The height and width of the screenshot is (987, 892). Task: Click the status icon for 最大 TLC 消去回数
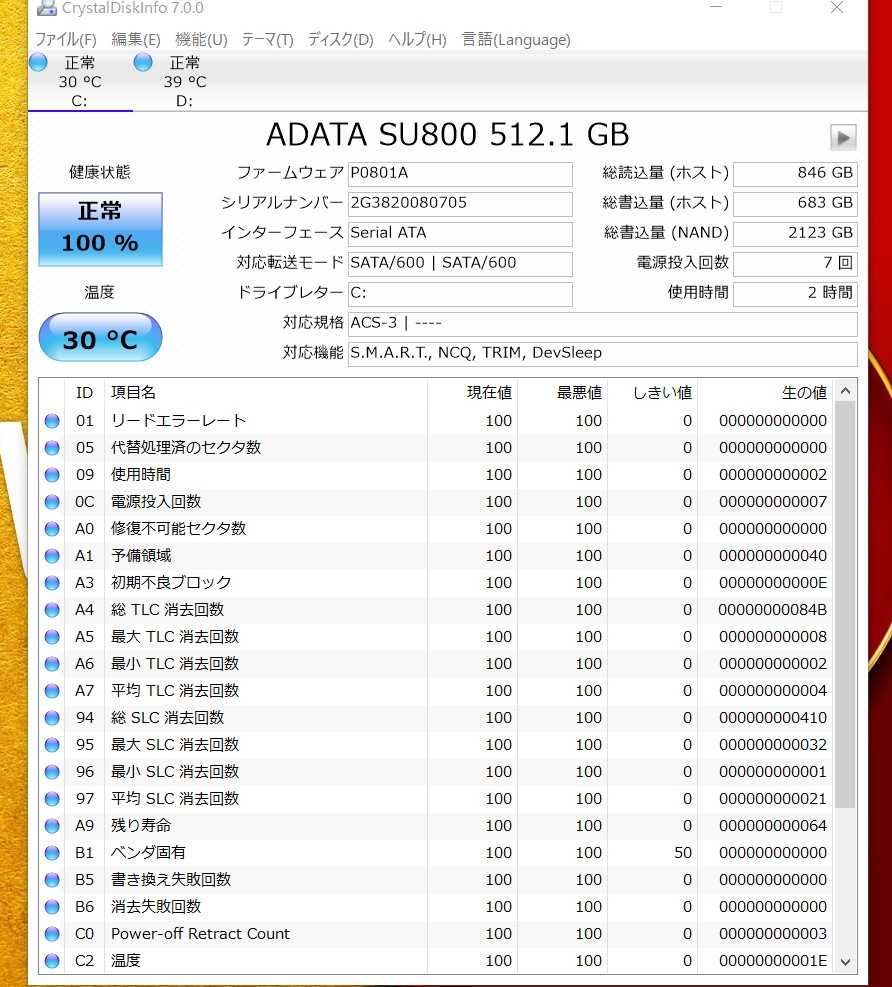52,637
